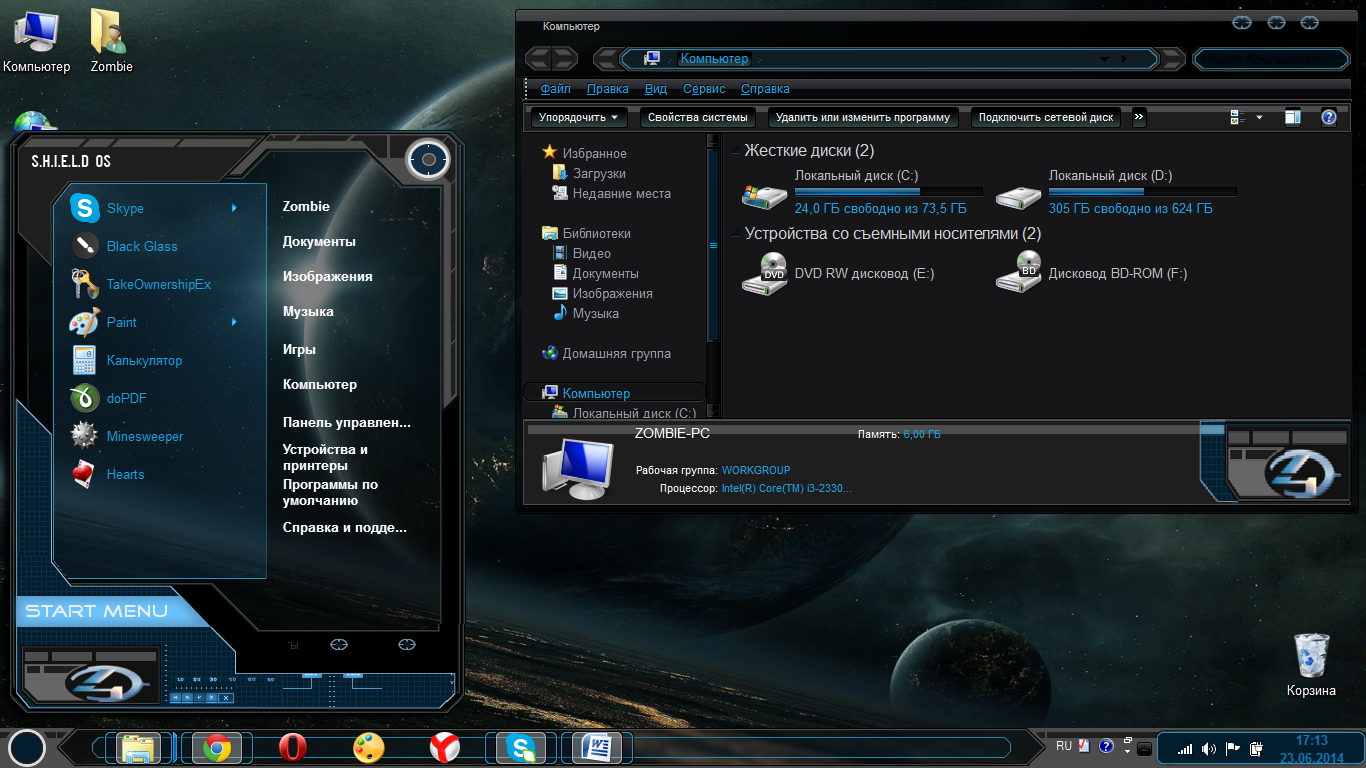Expand Skype submenu arrow
1366x768 pixels.
(x=234, y=208)
